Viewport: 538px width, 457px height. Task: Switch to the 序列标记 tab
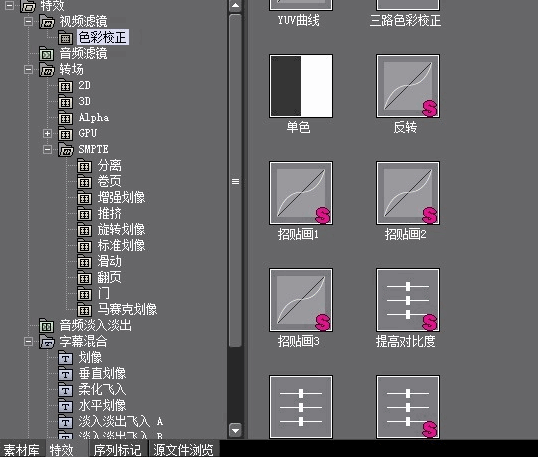pyautogui.click(x=118, y=450)
